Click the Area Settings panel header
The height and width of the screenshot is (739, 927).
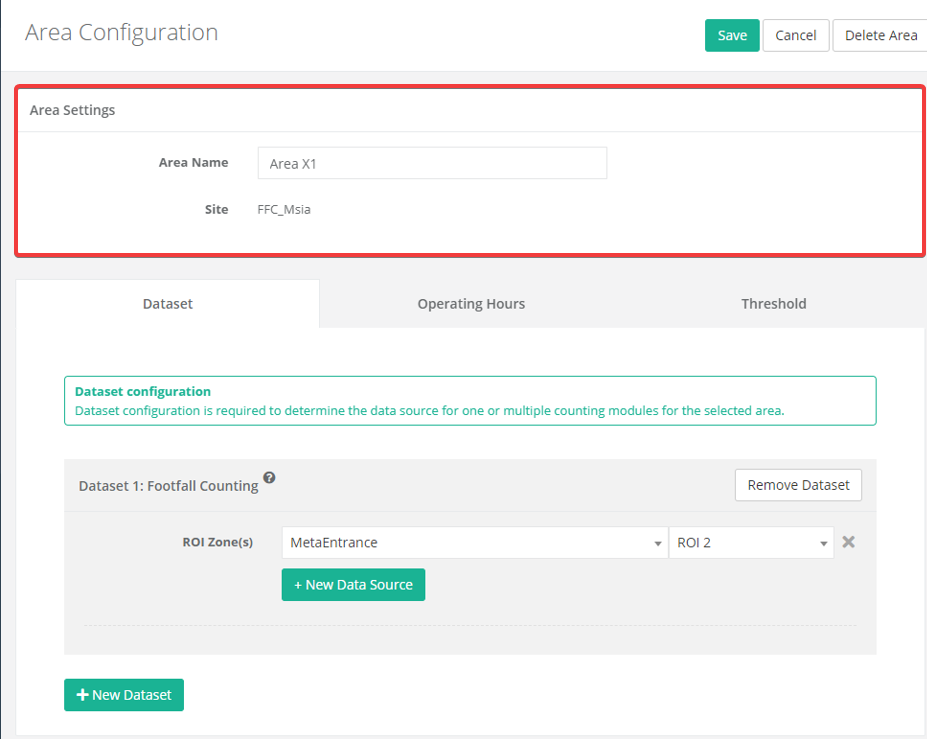pos(72,110)
